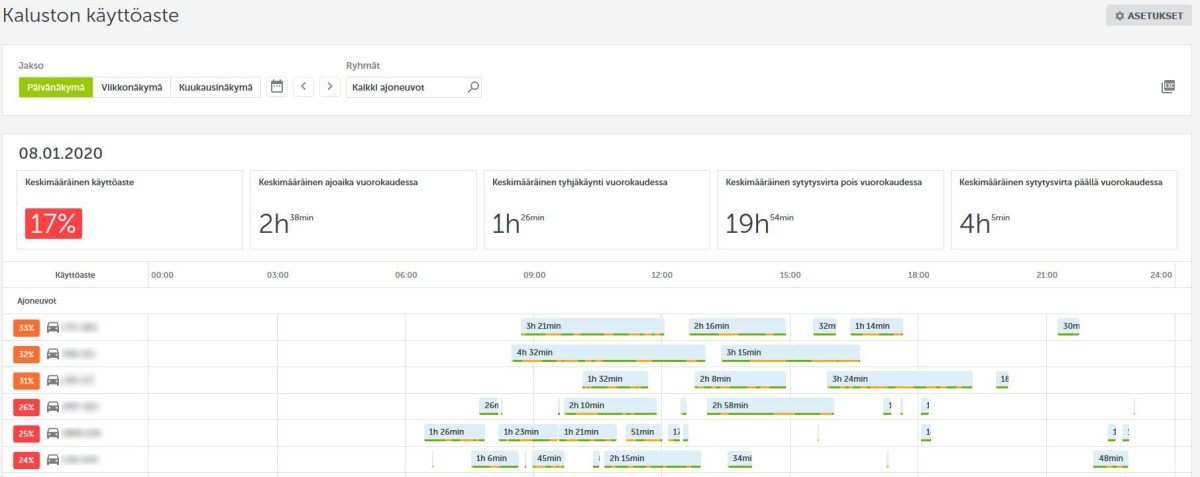Advance to the next day
Viewport: 1200px width, 477px height.
[330, 87]
